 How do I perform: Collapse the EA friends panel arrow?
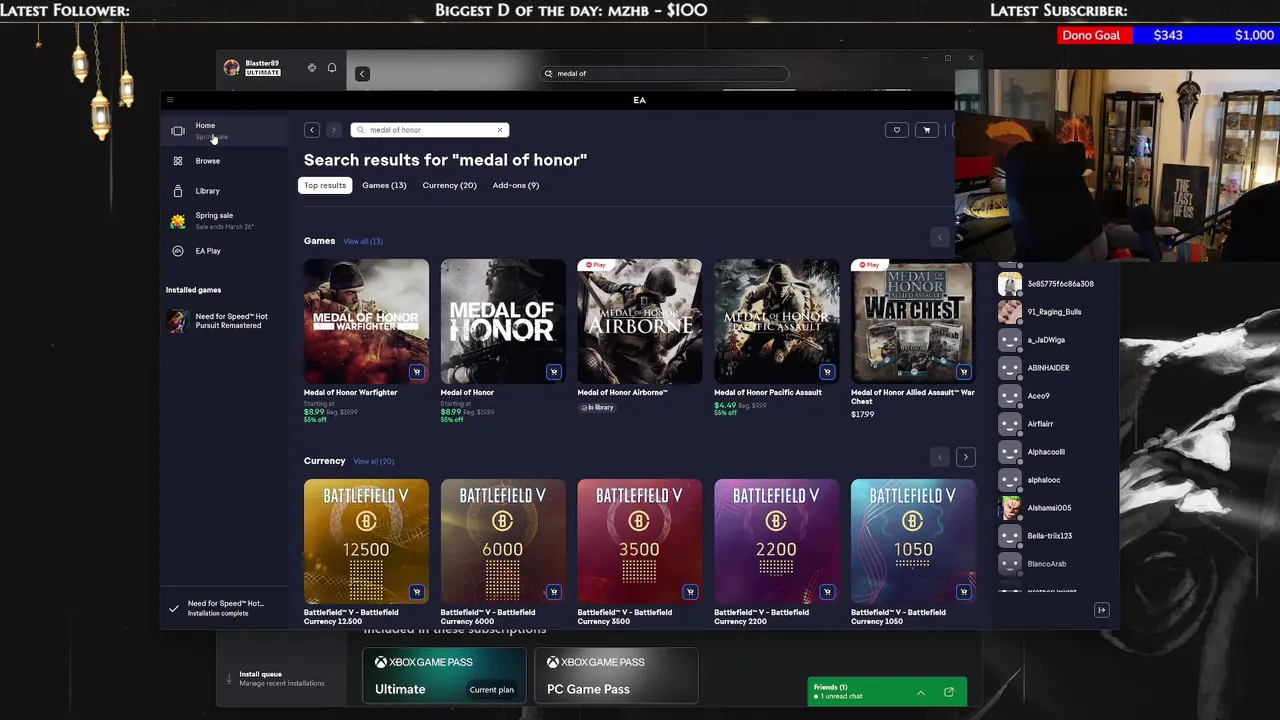point(1101,610)
